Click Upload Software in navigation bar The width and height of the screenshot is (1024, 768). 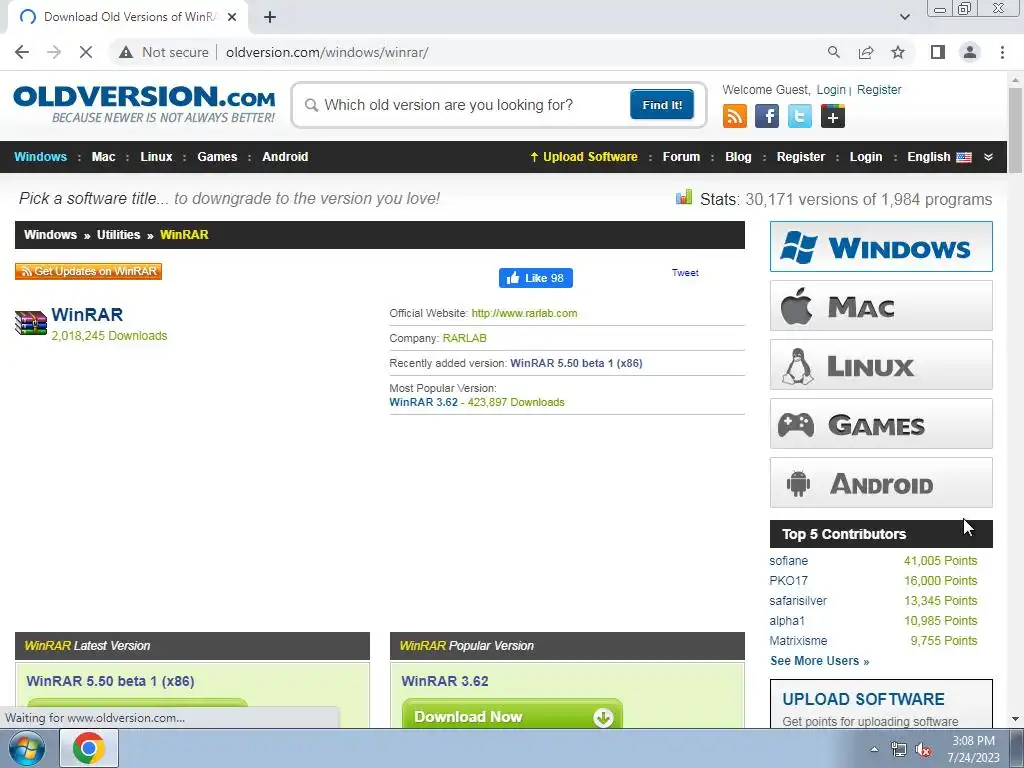tap(584, 157)
